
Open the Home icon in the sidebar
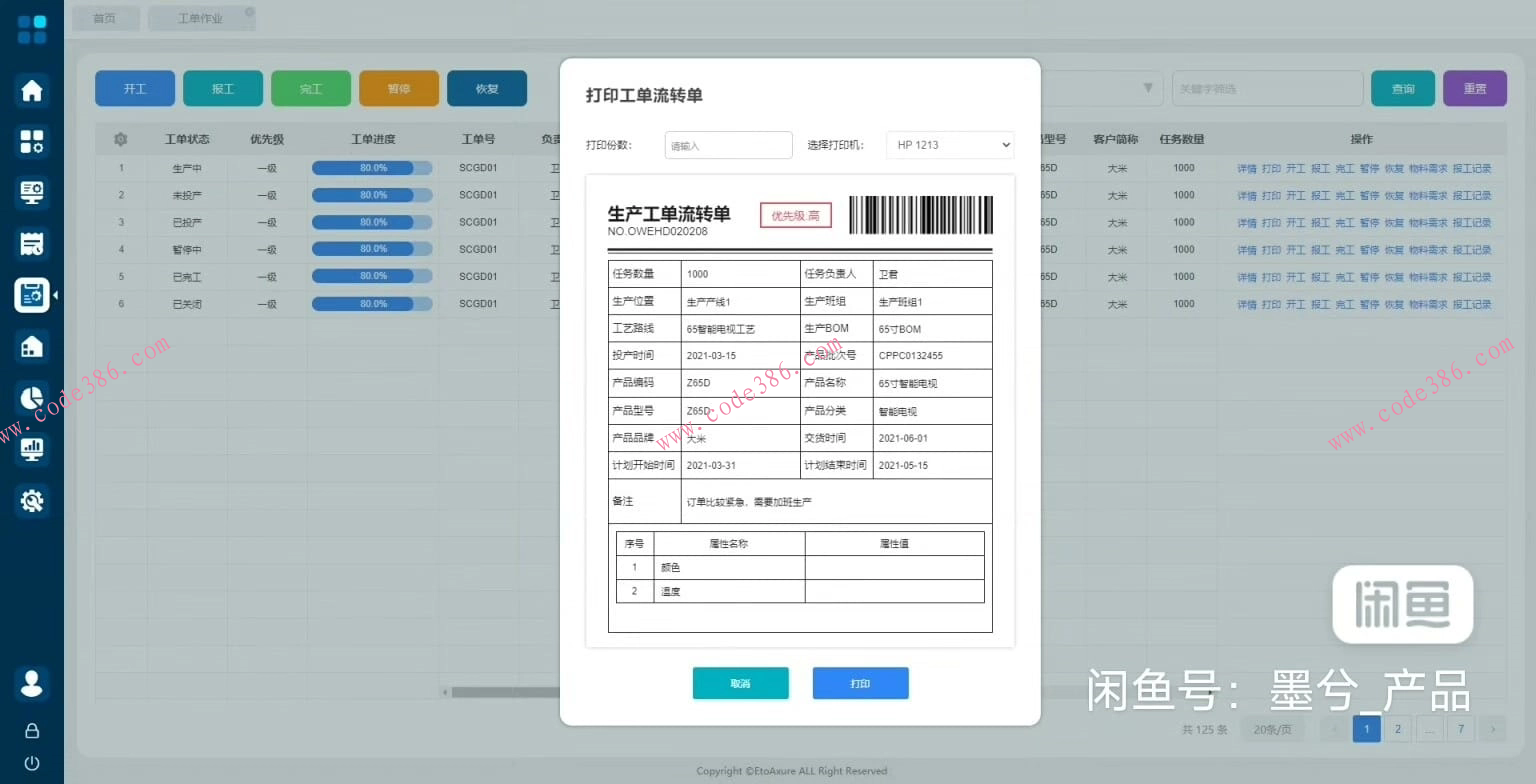[x=32, y=90]
